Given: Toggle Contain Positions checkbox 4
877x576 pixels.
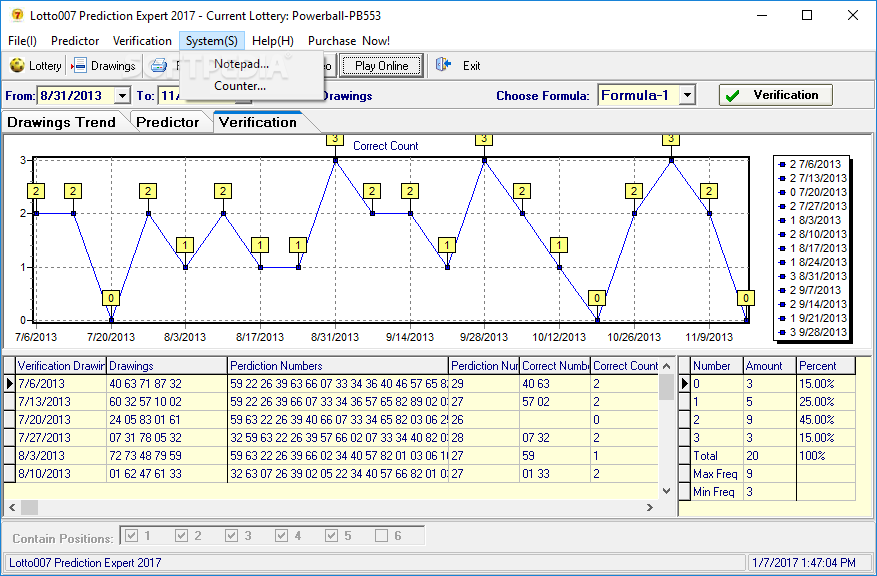Looking at the screenshot, I should coord(281,536).
